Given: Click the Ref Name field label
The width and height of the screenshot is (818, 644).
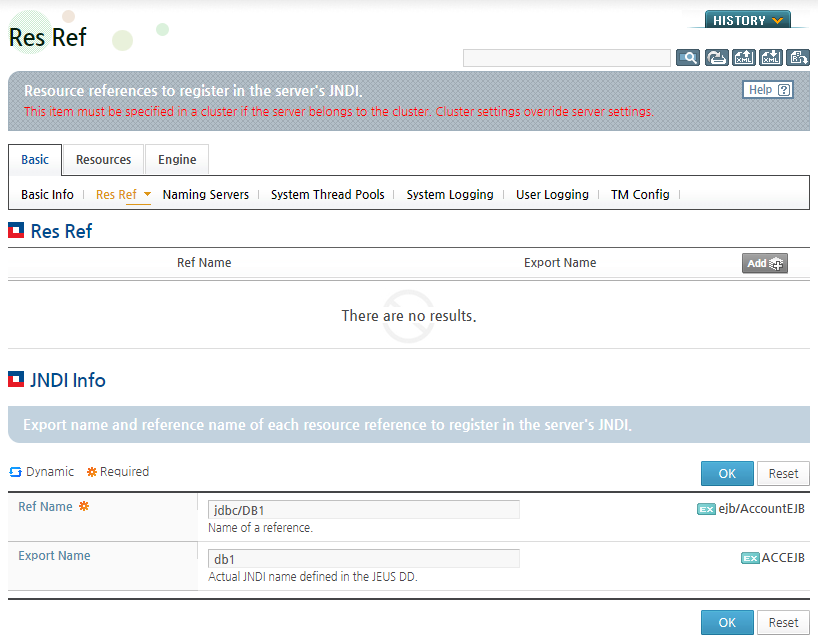Looking at the screenshot, I should pos(45,507).
